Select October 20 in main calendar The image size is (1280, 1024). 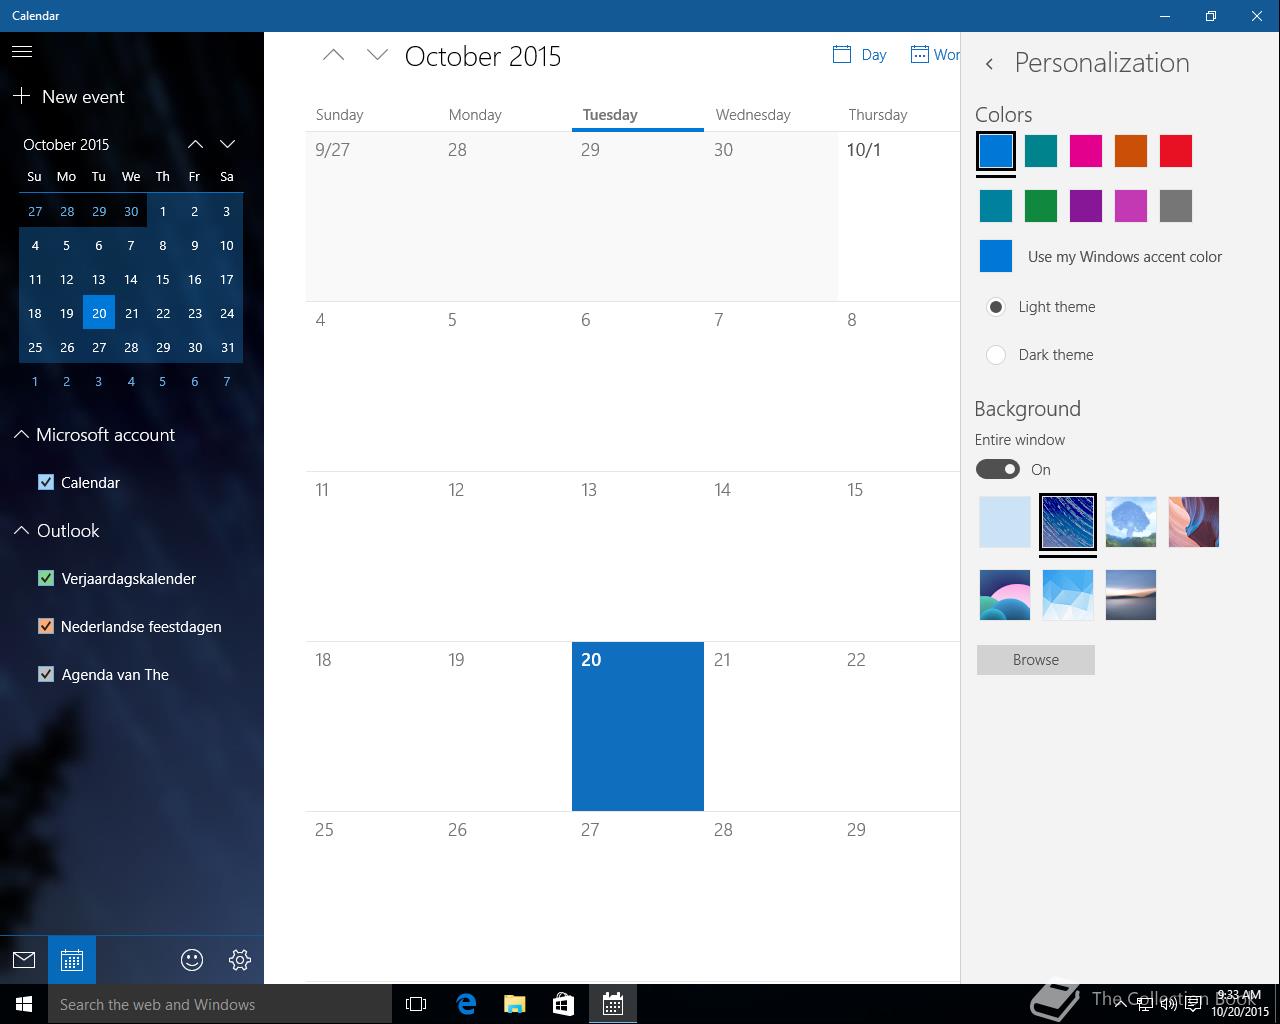click(638, 726)
